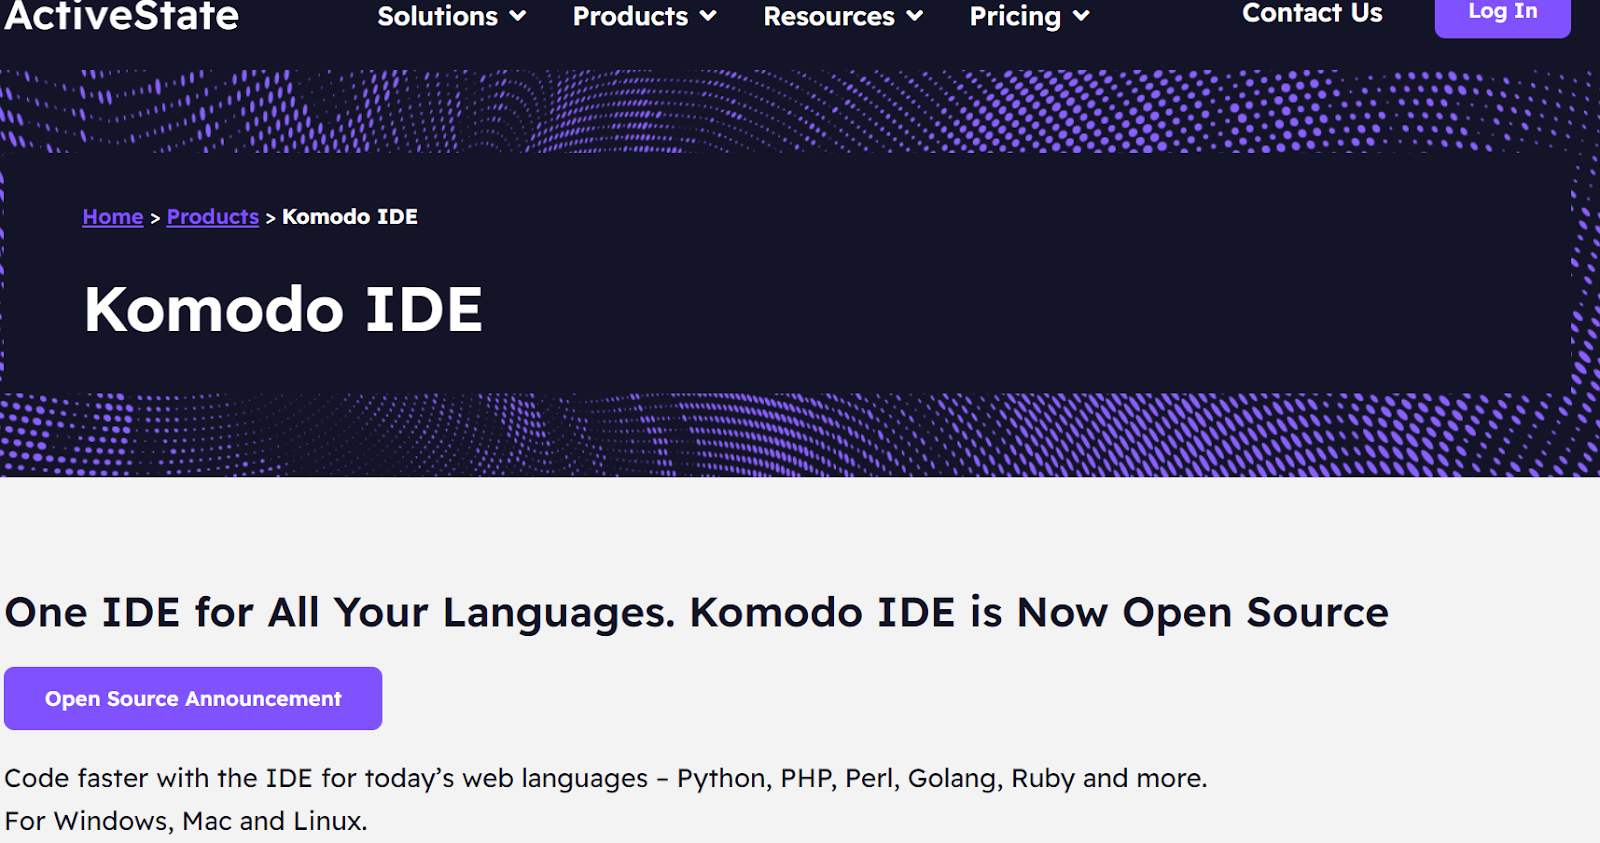Screen dimensions: 1600x843
Task: Click the 'Code faster with the IDE' sentence
Action: click(x=606, y=778)
